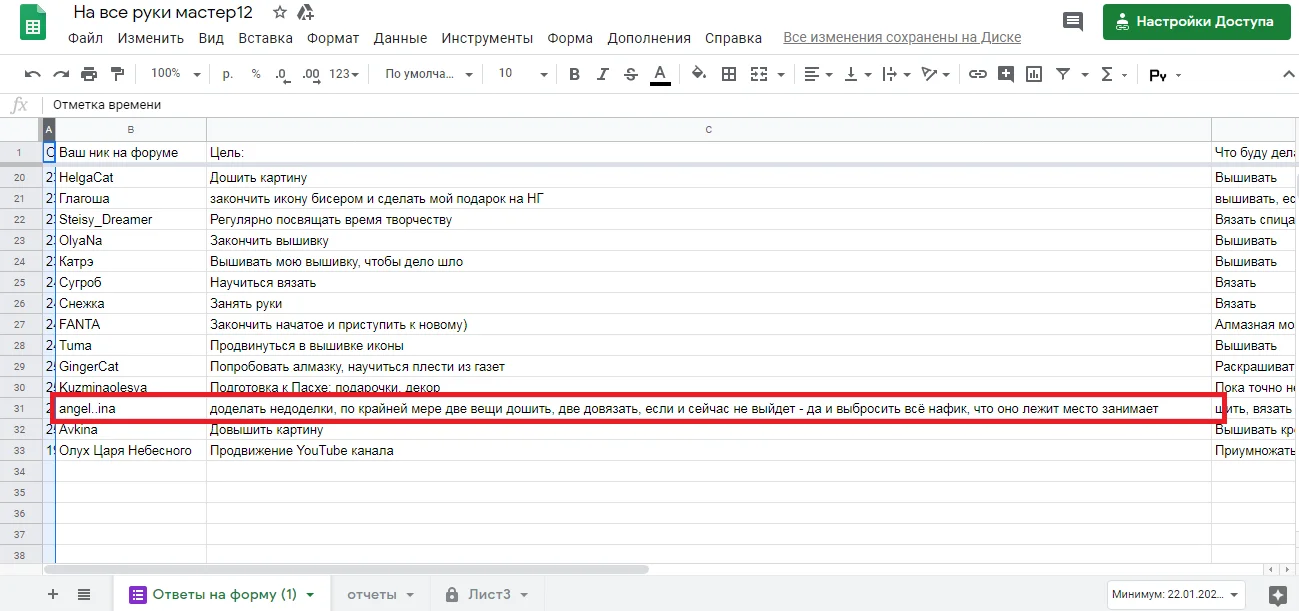Toggle strikethrough formatting
The image size is (1299, 611).
click(x=630, y=74)
